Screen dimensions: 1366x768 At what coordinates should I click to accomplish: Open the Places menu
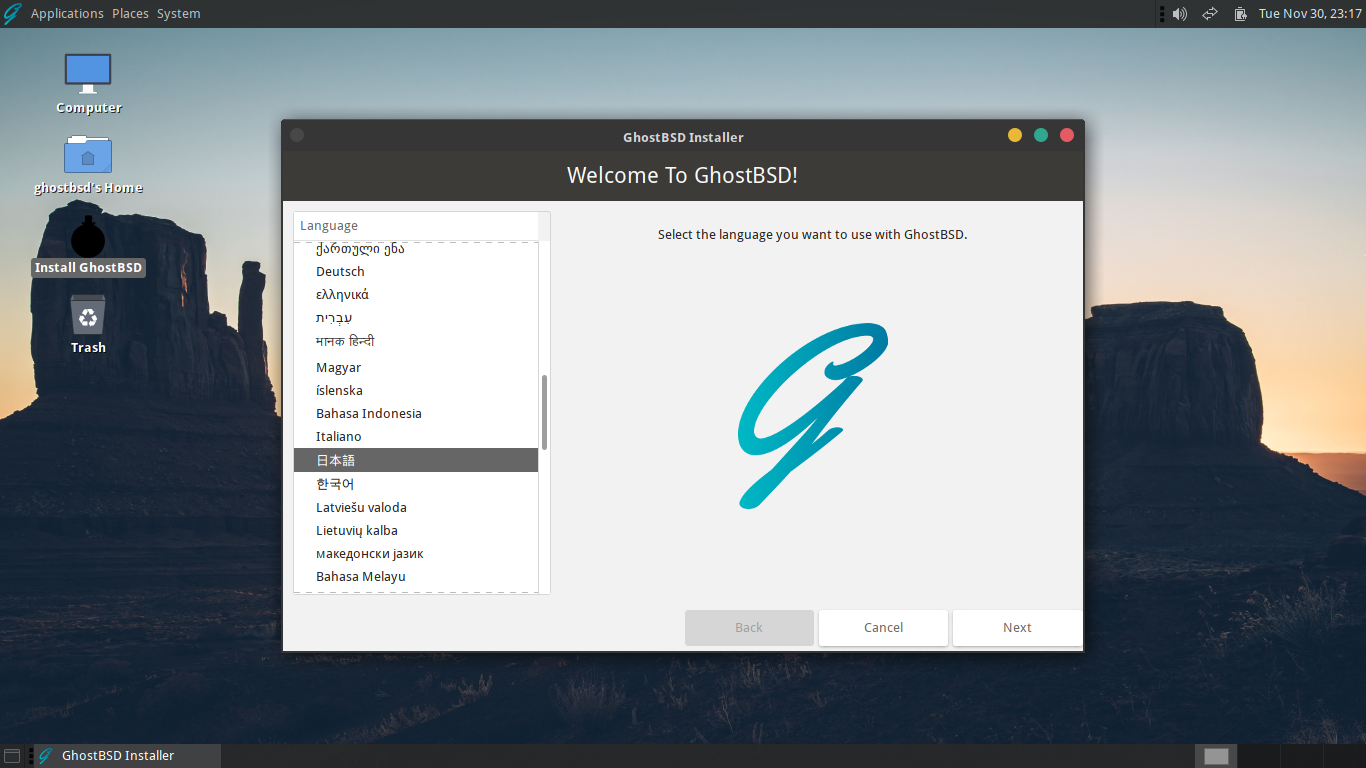click(x=130, y=14)
